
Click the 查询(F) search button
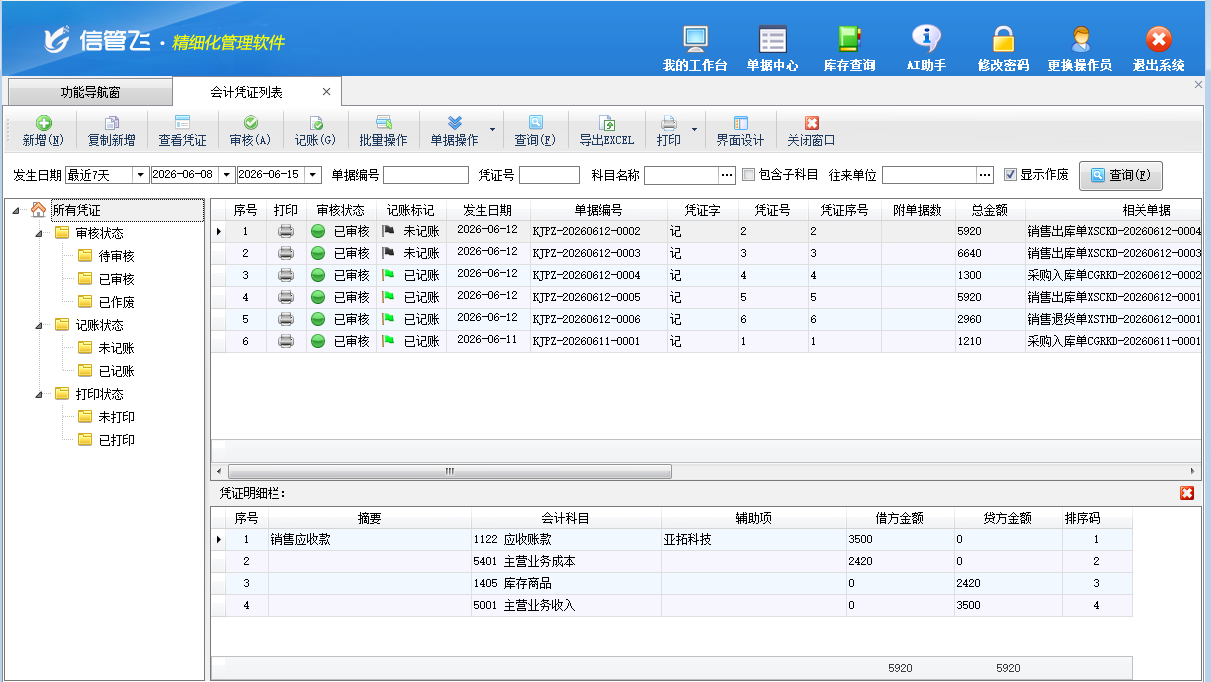(x=1120, y=175)
